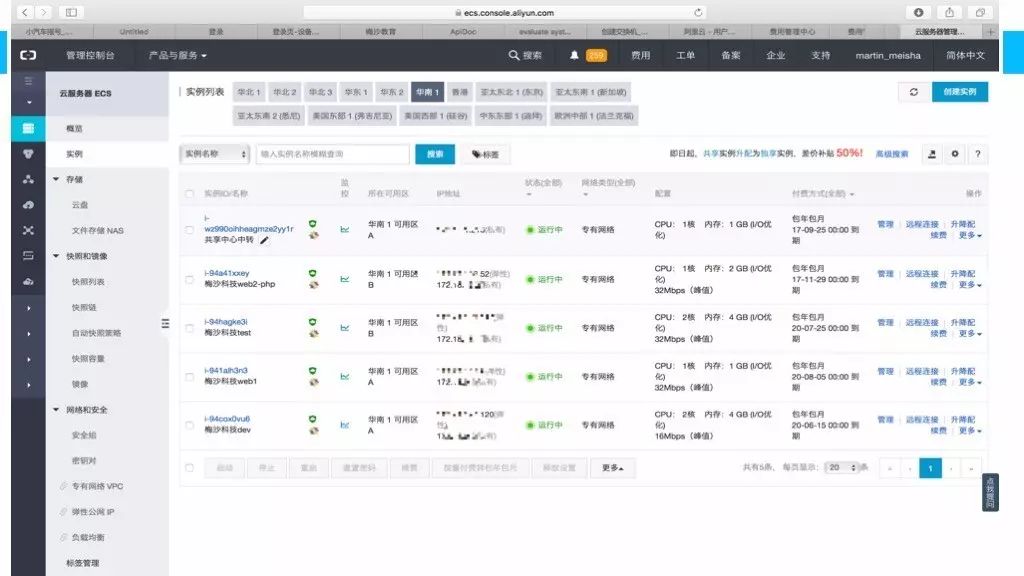Open 更多 dropdown in 梅沙科技dev row

[970, 431]
